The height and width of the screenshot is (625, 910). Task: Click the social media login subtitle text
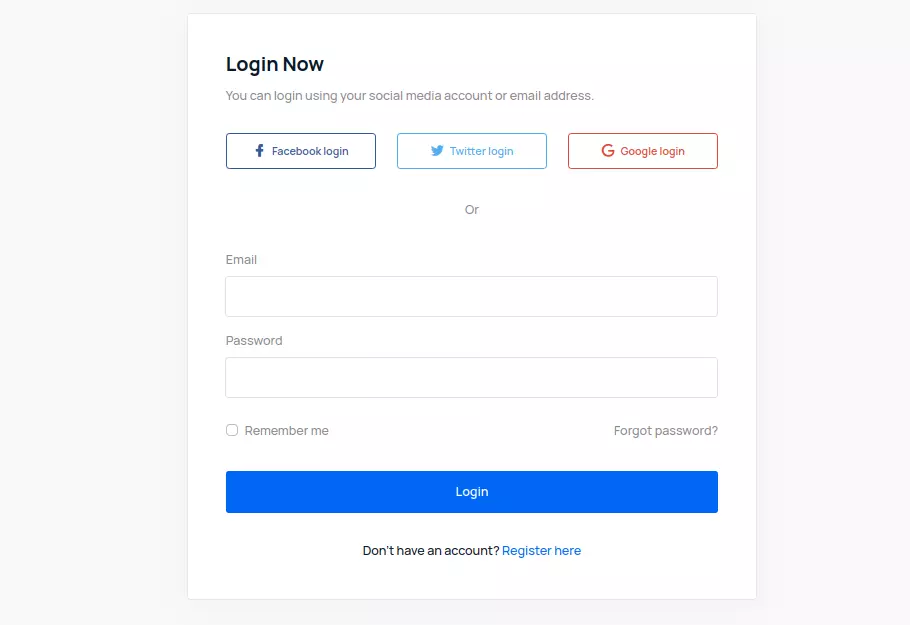coord(409,96)
